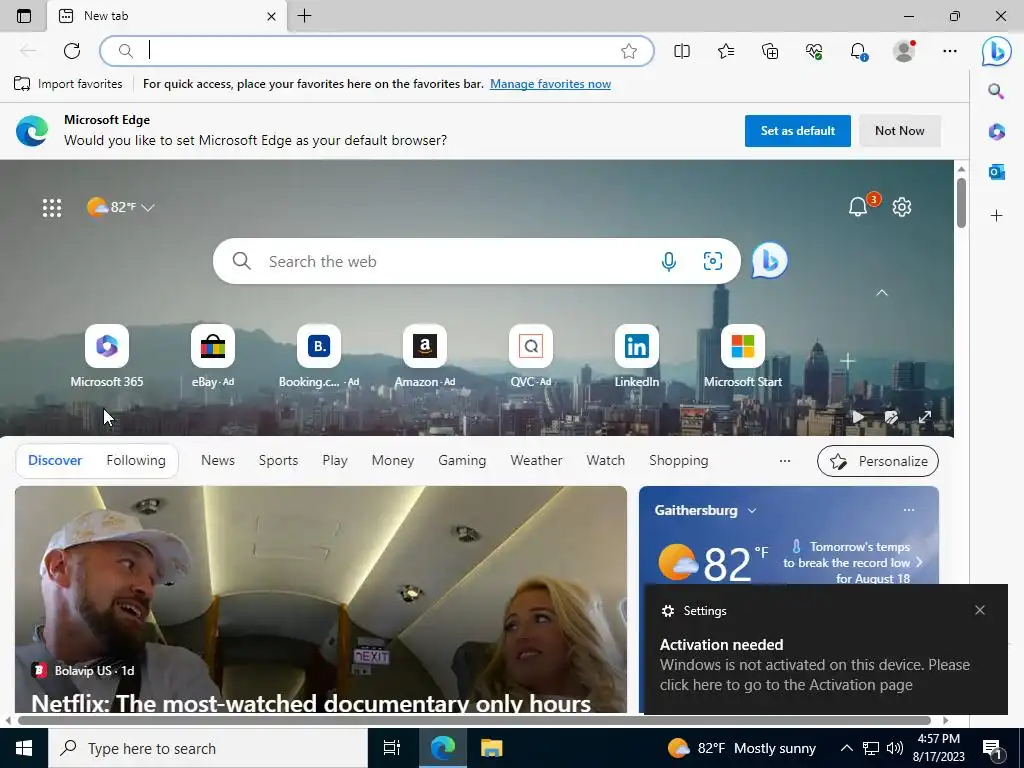Viewport: 1024px width, 768px height.
Task: Open split screen view icon
Action: click(x=682, y=51)
